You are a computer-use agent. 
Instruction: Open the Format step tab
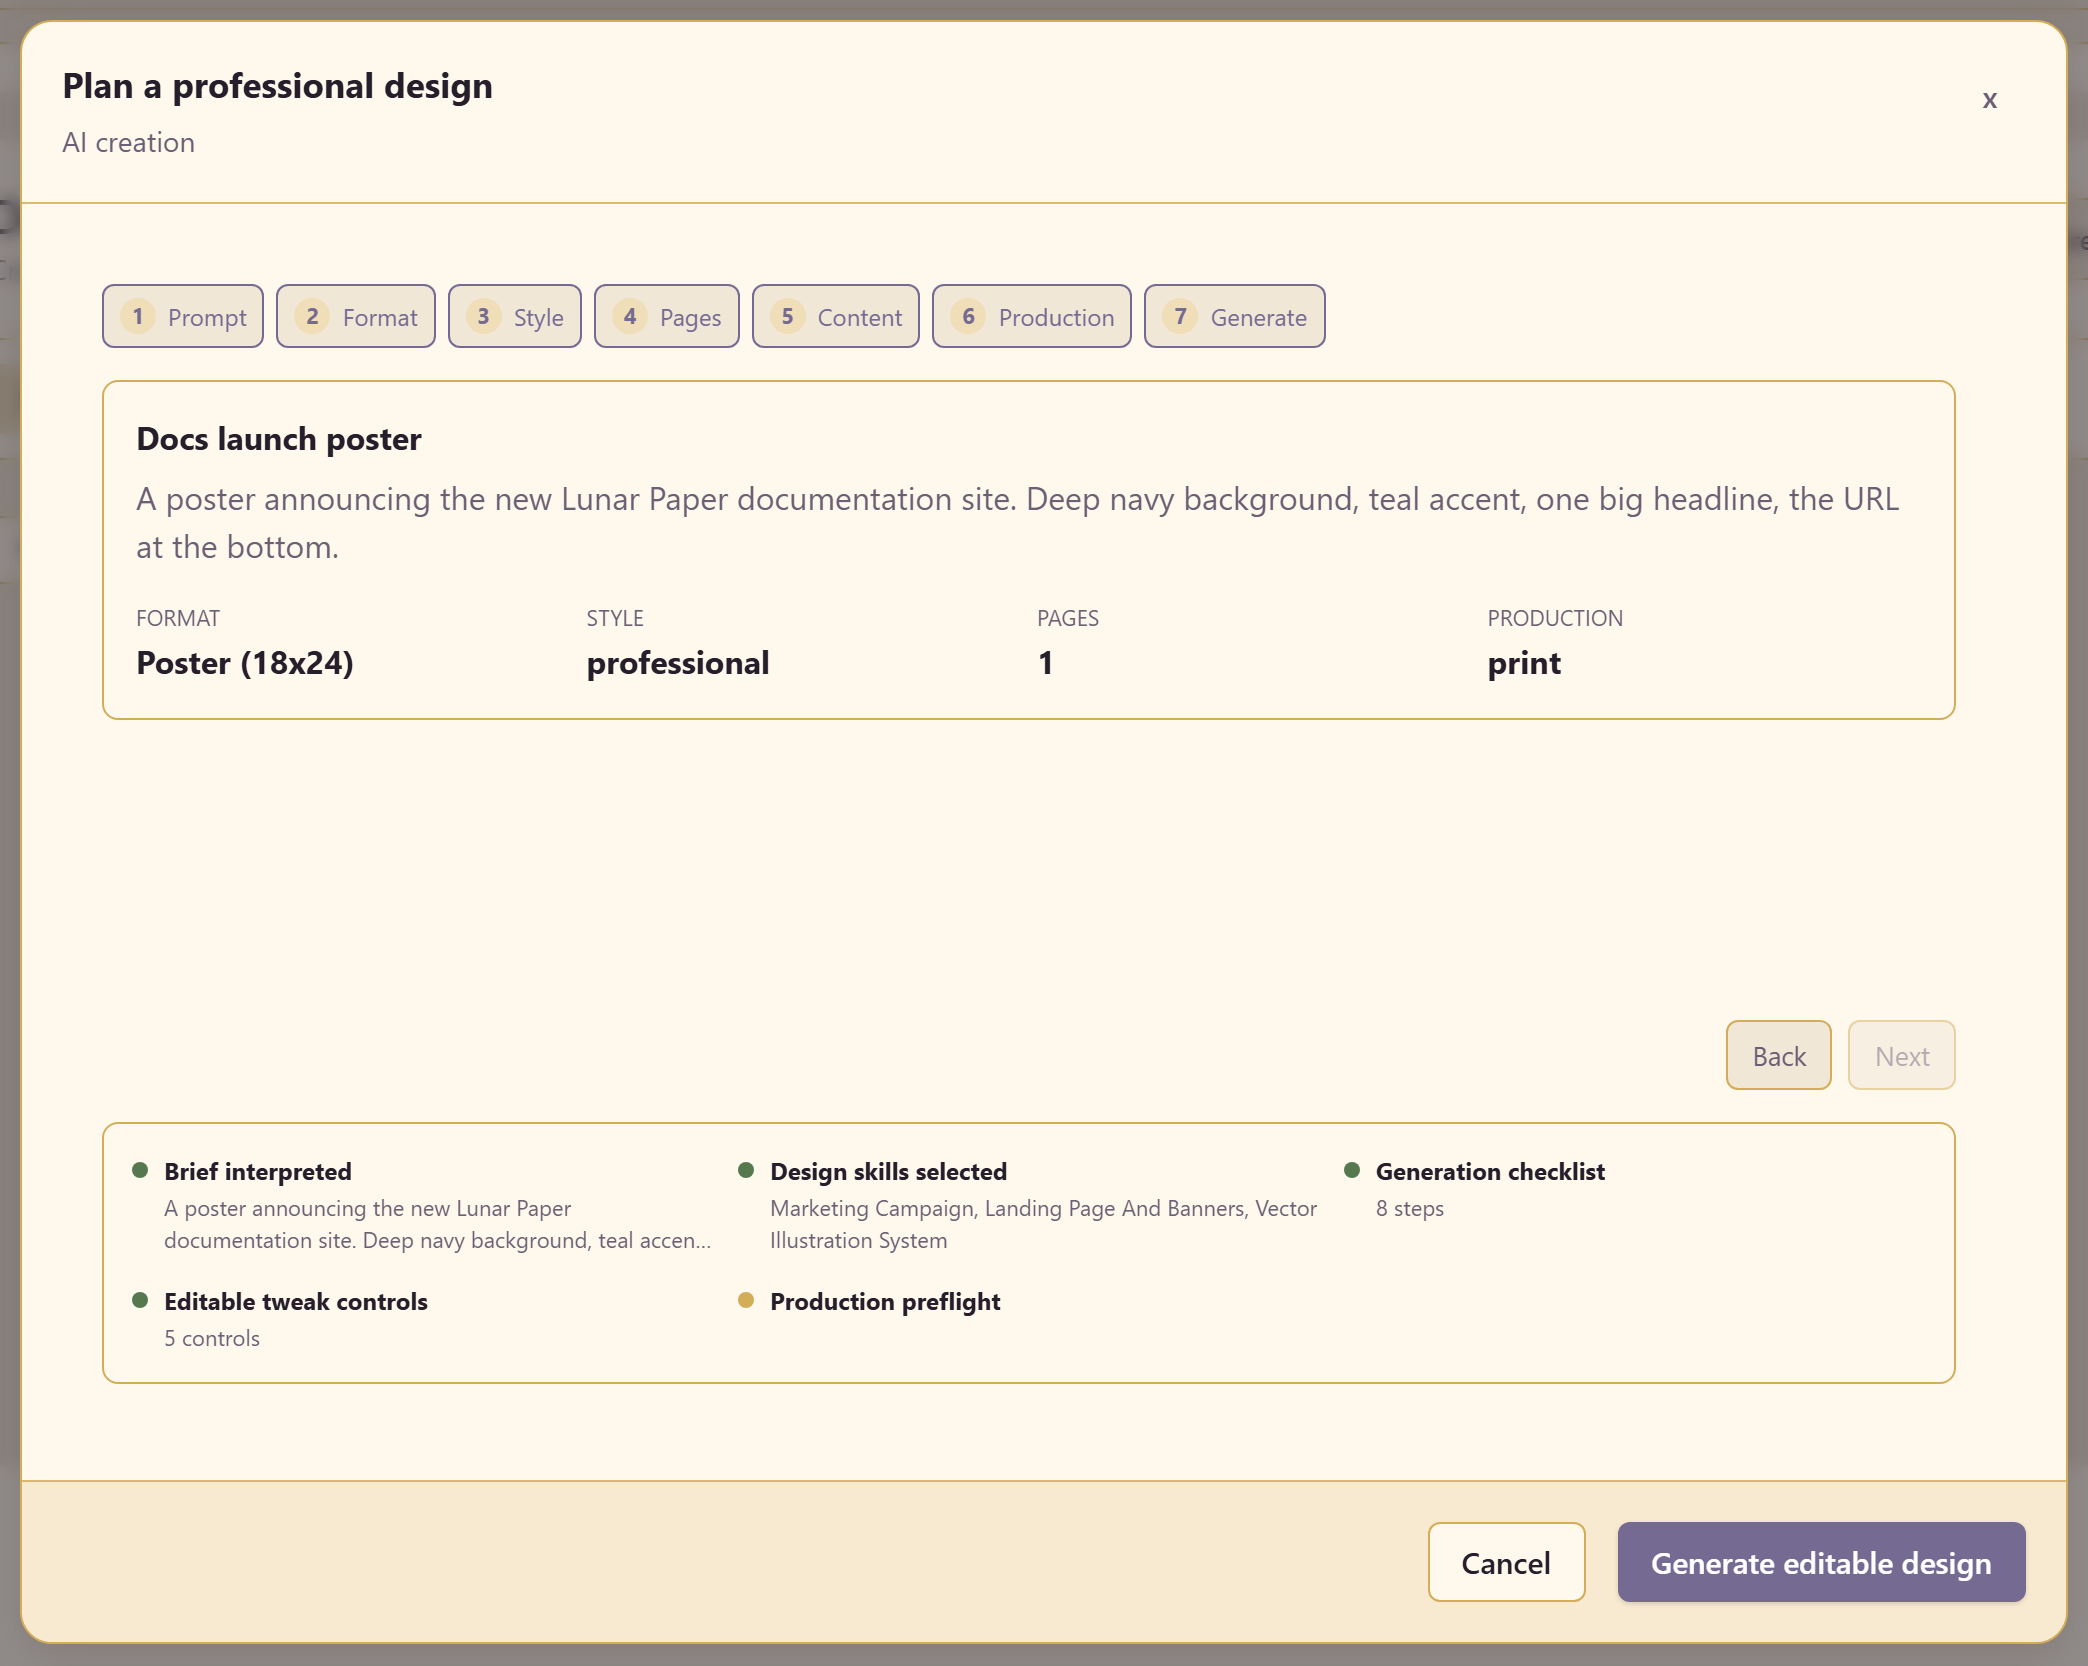tap(356, 316)
